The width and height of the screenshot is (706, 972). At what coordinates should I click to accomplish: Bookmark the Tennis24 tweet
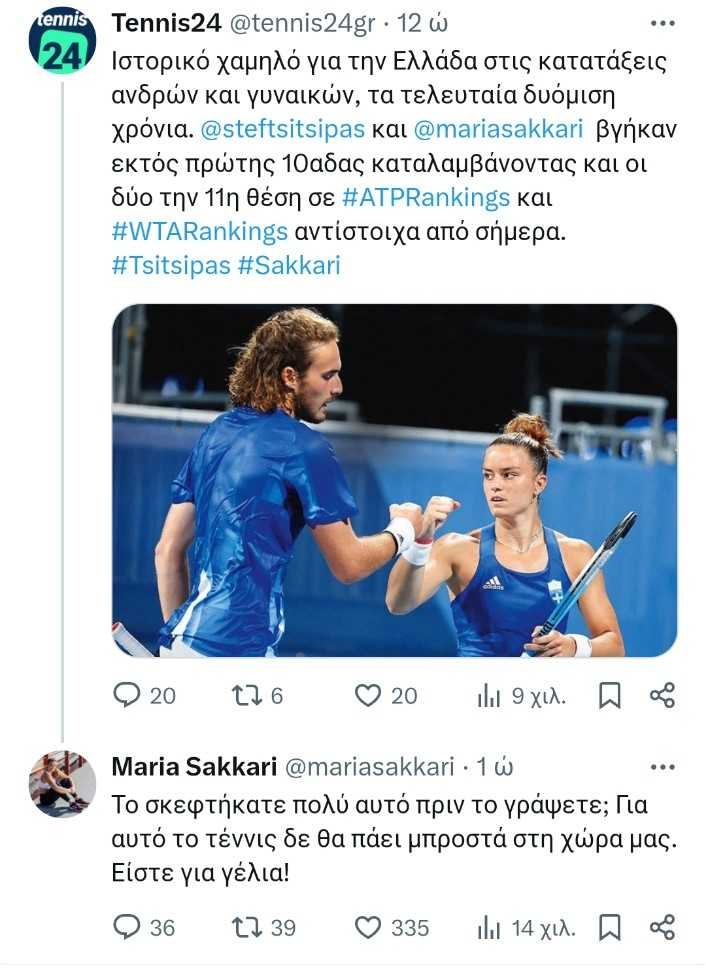[609, 696]
